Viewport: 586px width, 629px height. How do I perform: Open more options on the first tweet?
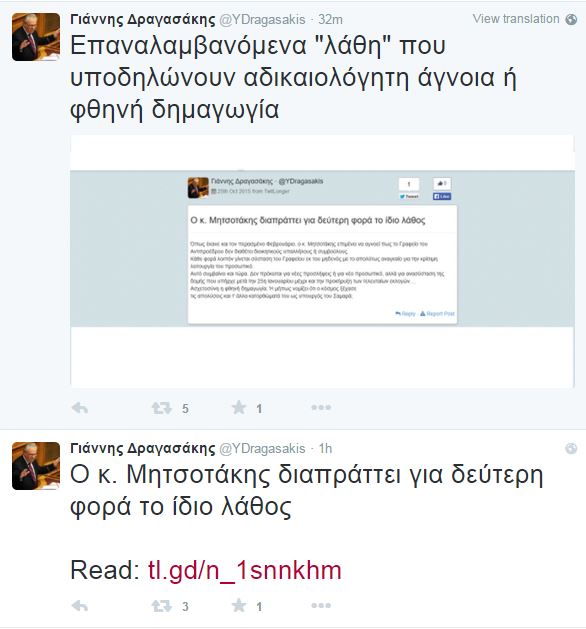[x=321, y=408]
